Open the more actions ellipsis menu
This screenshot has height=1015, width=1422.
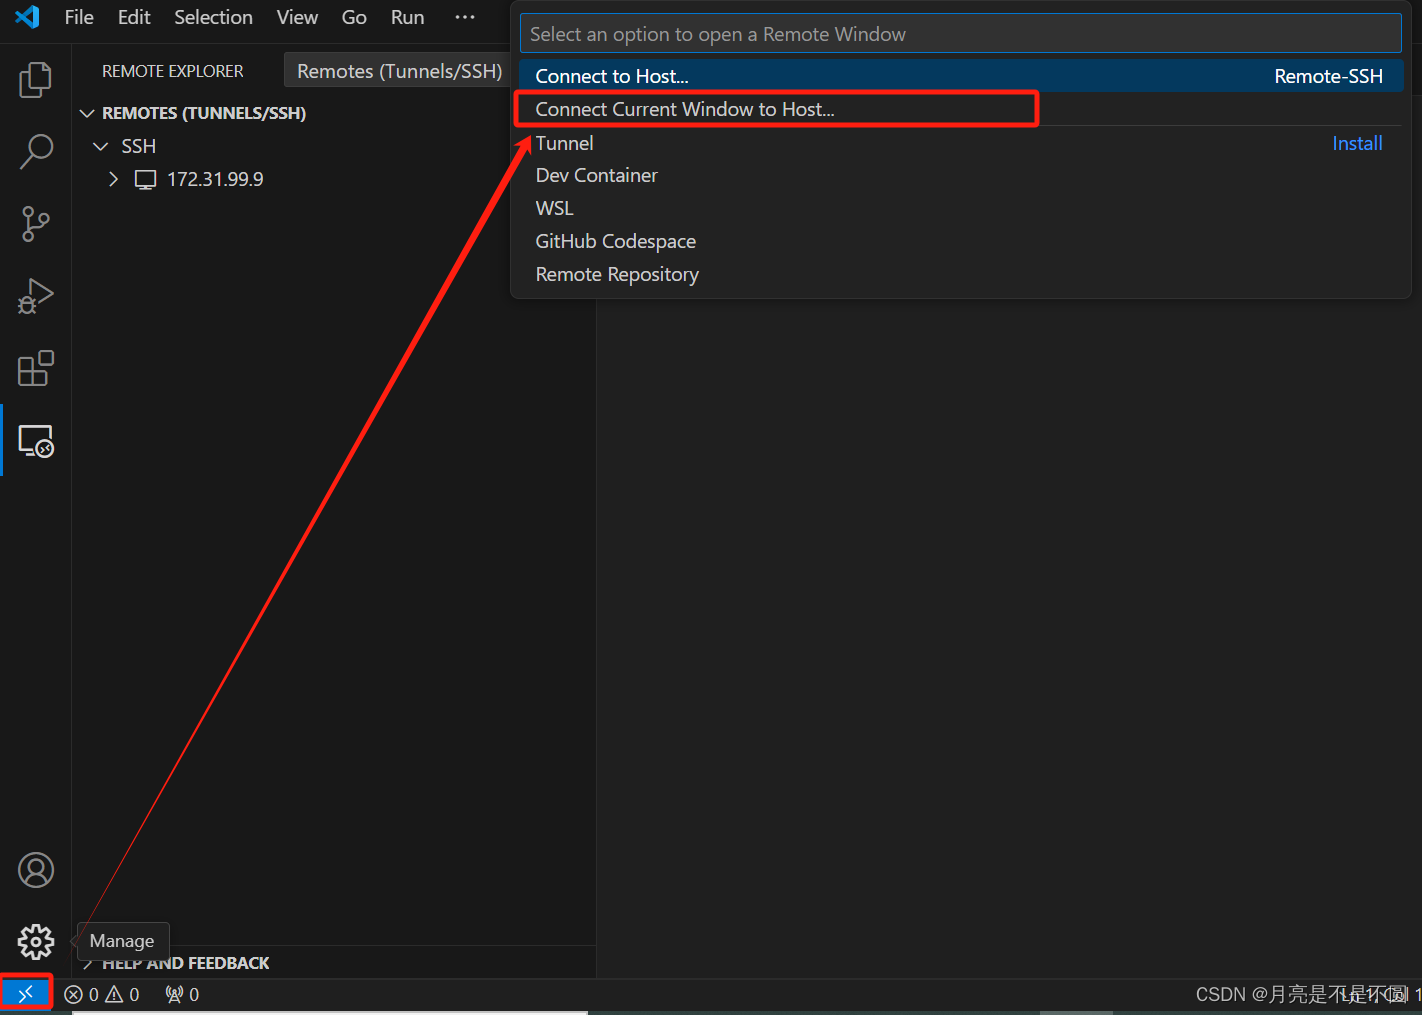click(x=464, y=17)
